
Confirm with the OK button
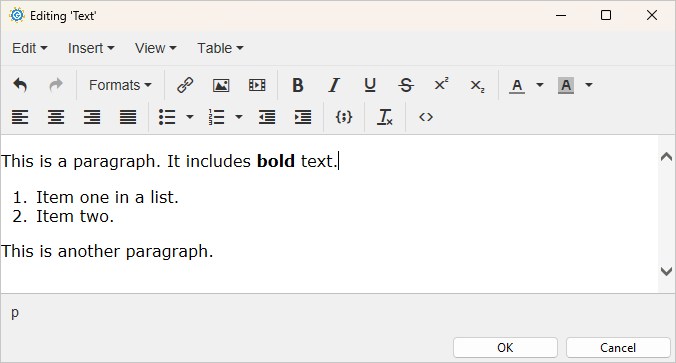click(x=505, y=347)
